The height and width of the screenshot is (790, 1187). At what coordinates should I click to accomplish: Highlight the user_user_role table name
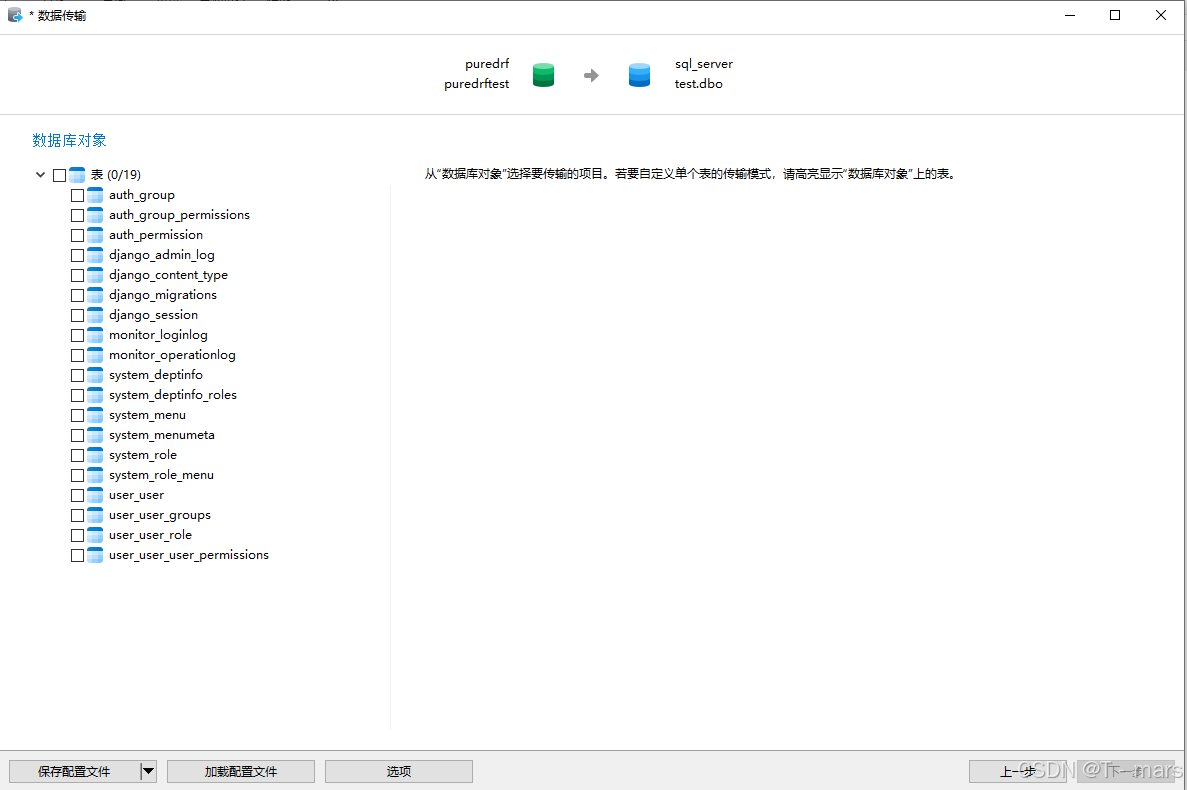pos(151,535)
